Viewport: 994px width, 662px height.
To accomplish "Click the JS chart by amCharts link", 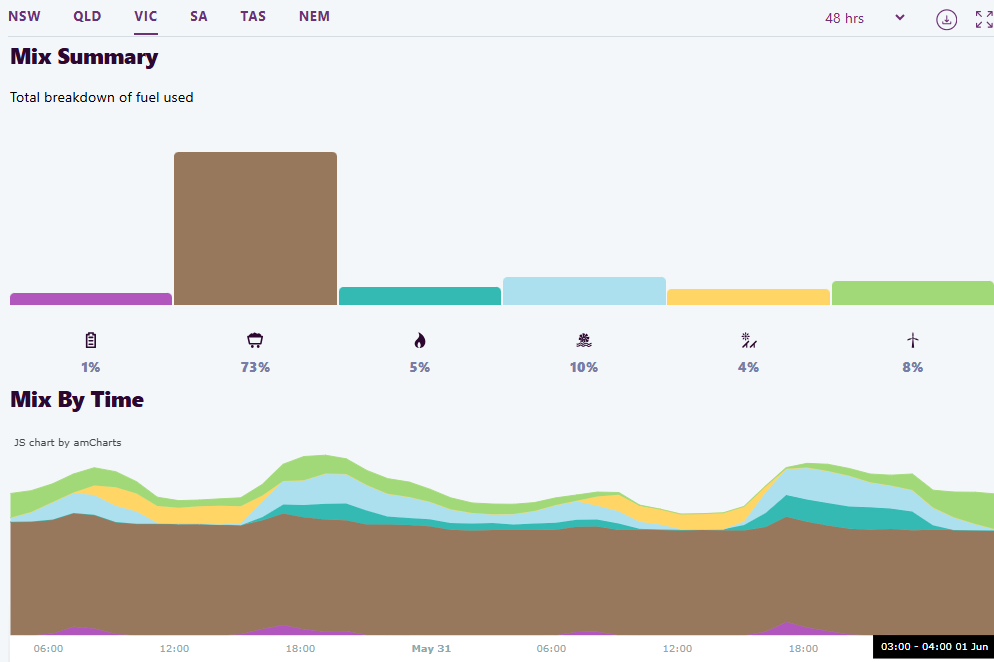I will pyautogui.click(x=68, y=442).
